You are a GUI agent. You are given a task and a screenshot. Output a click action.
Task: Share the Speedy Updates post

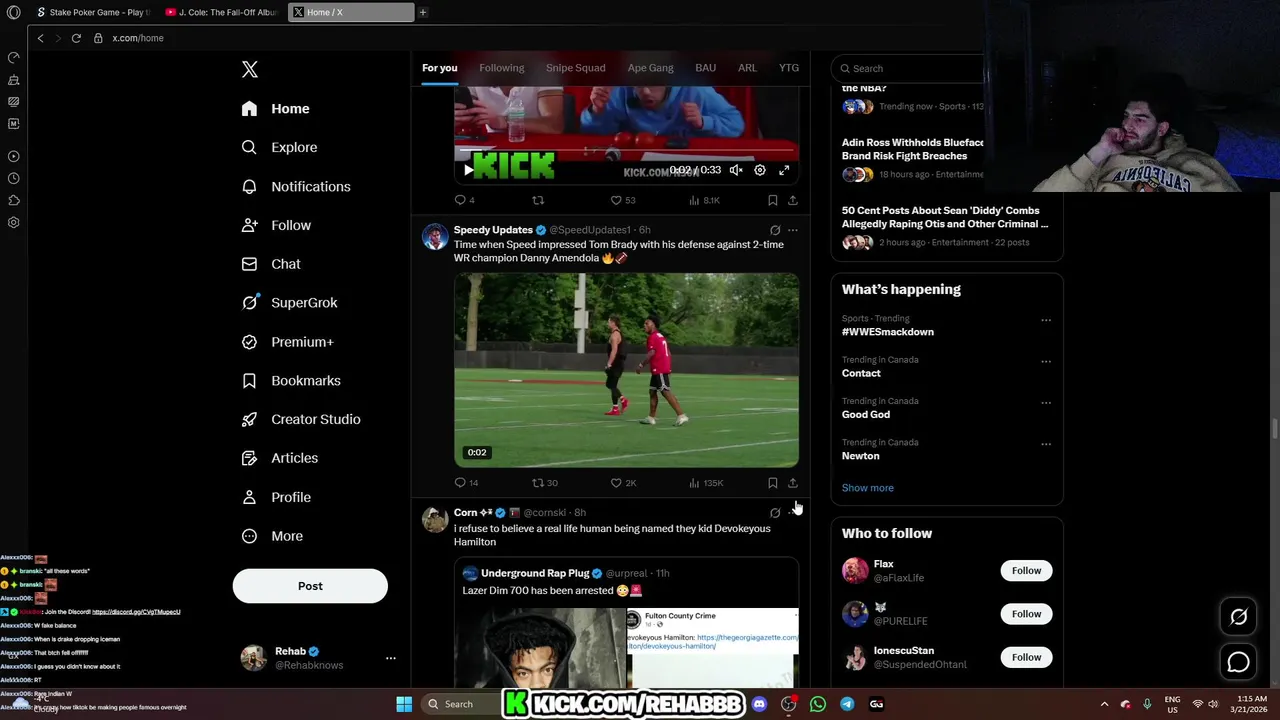point(793,483)
